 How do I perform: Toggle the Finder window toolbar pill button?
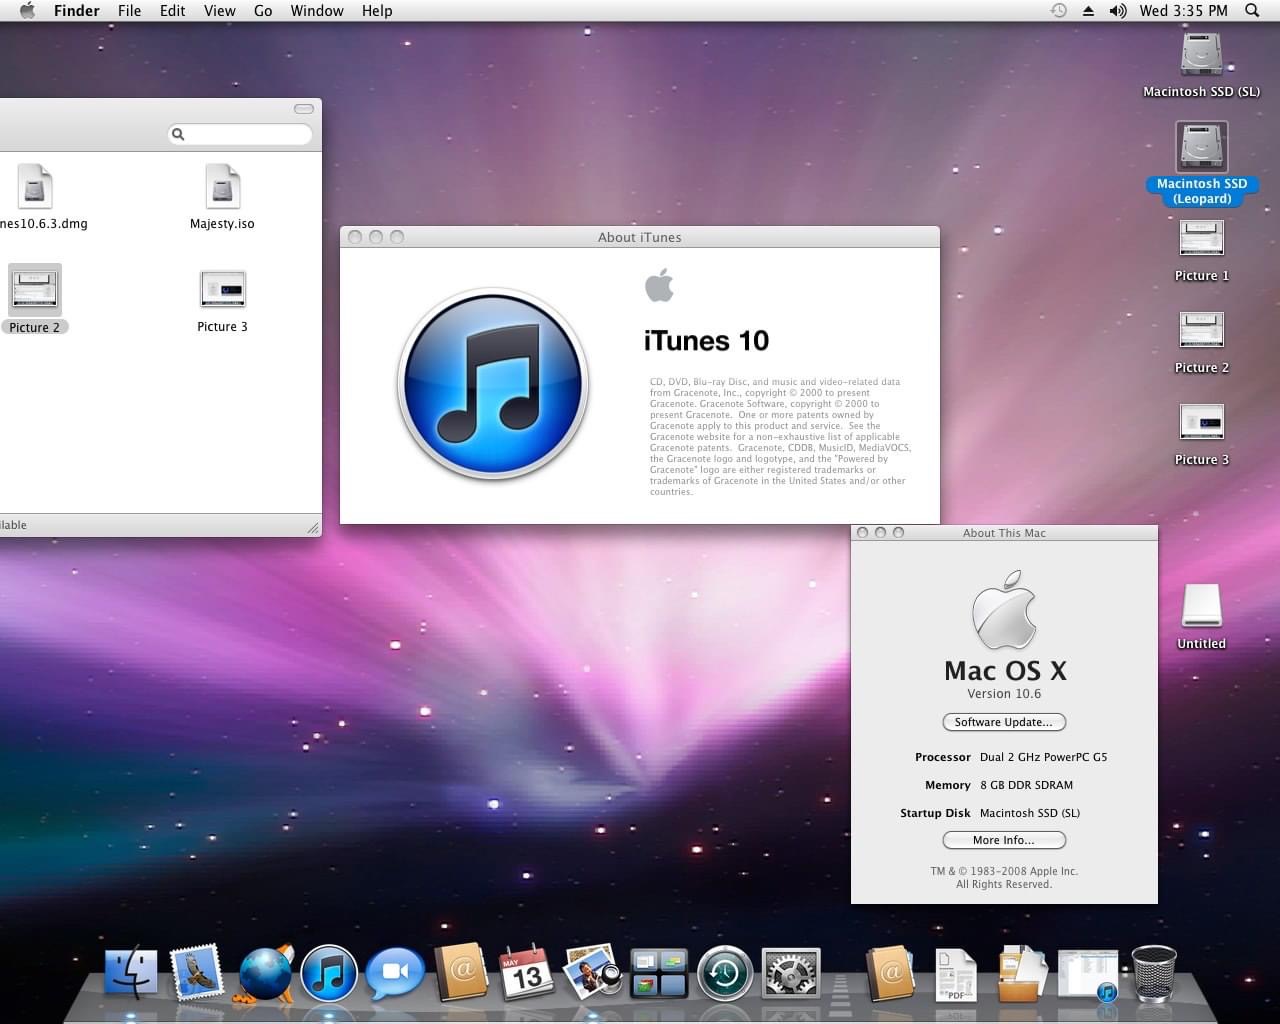304,109
